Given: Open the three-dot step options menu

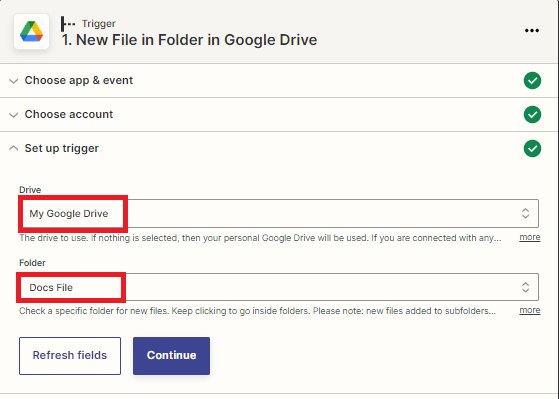Looking at the screenshot, I should pos(532,31).
